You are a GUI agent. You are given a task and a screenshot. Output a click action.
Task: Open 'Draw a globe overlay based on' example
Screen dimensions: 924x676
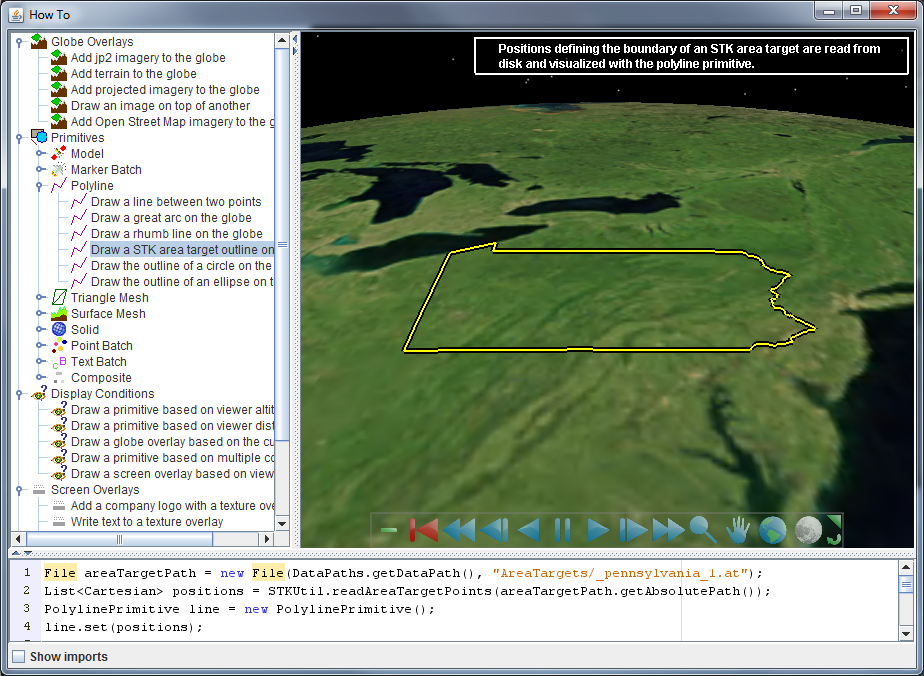click(172, 441)
